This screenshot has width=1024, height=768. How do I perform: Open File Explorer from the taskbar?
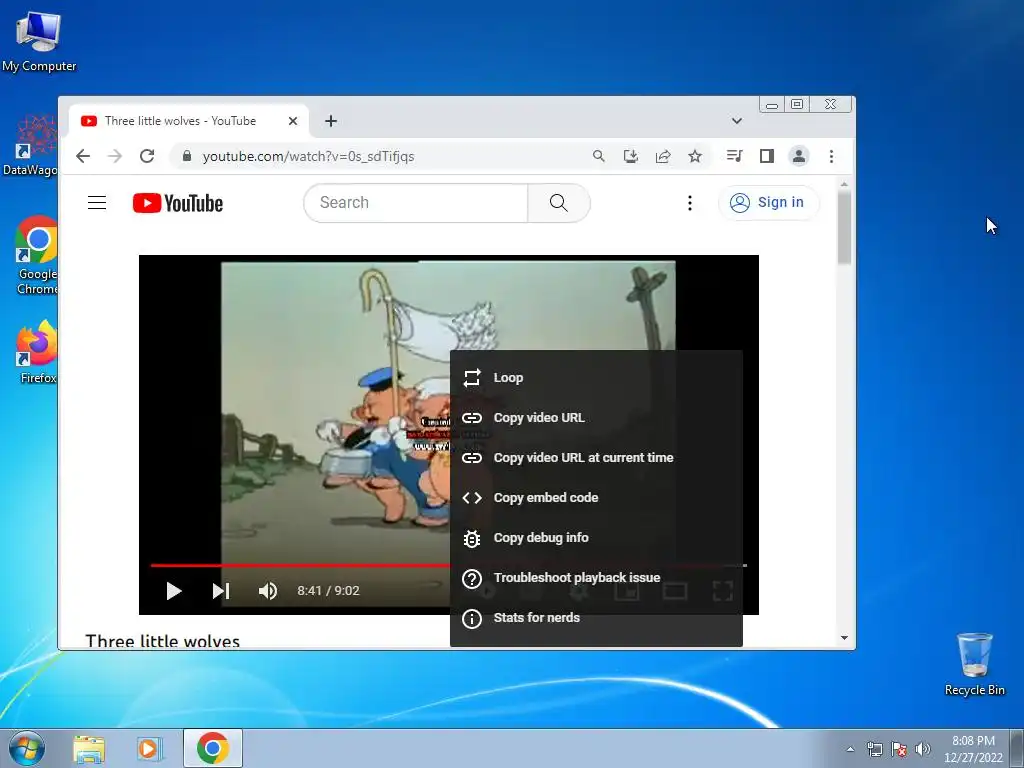(89, 749)
